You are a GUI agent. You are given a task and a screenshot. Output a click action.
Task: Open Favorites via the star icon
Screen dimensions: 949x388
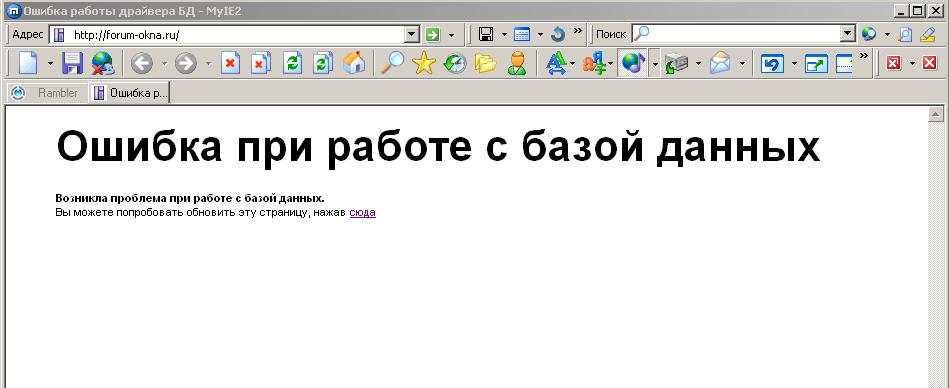coord(424,63)
